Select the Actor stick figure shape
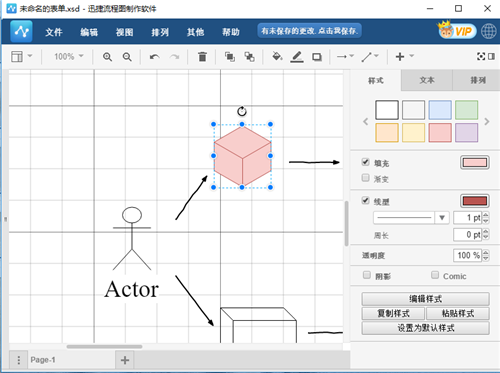The image size is (500, 373). (x=132, y=238)
